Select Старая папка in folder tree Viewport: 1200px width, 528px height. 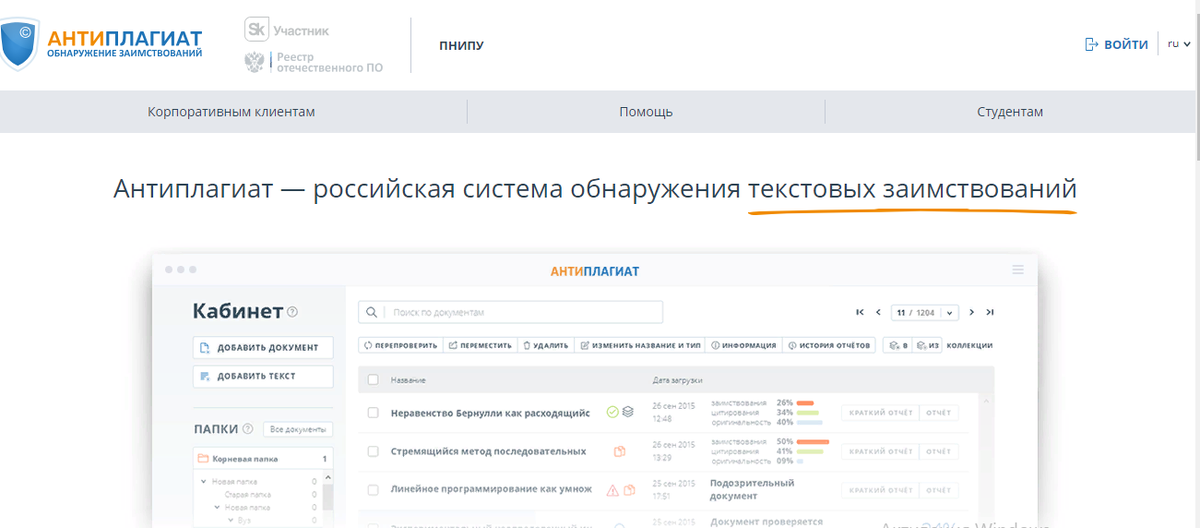(x=247, y=494)
